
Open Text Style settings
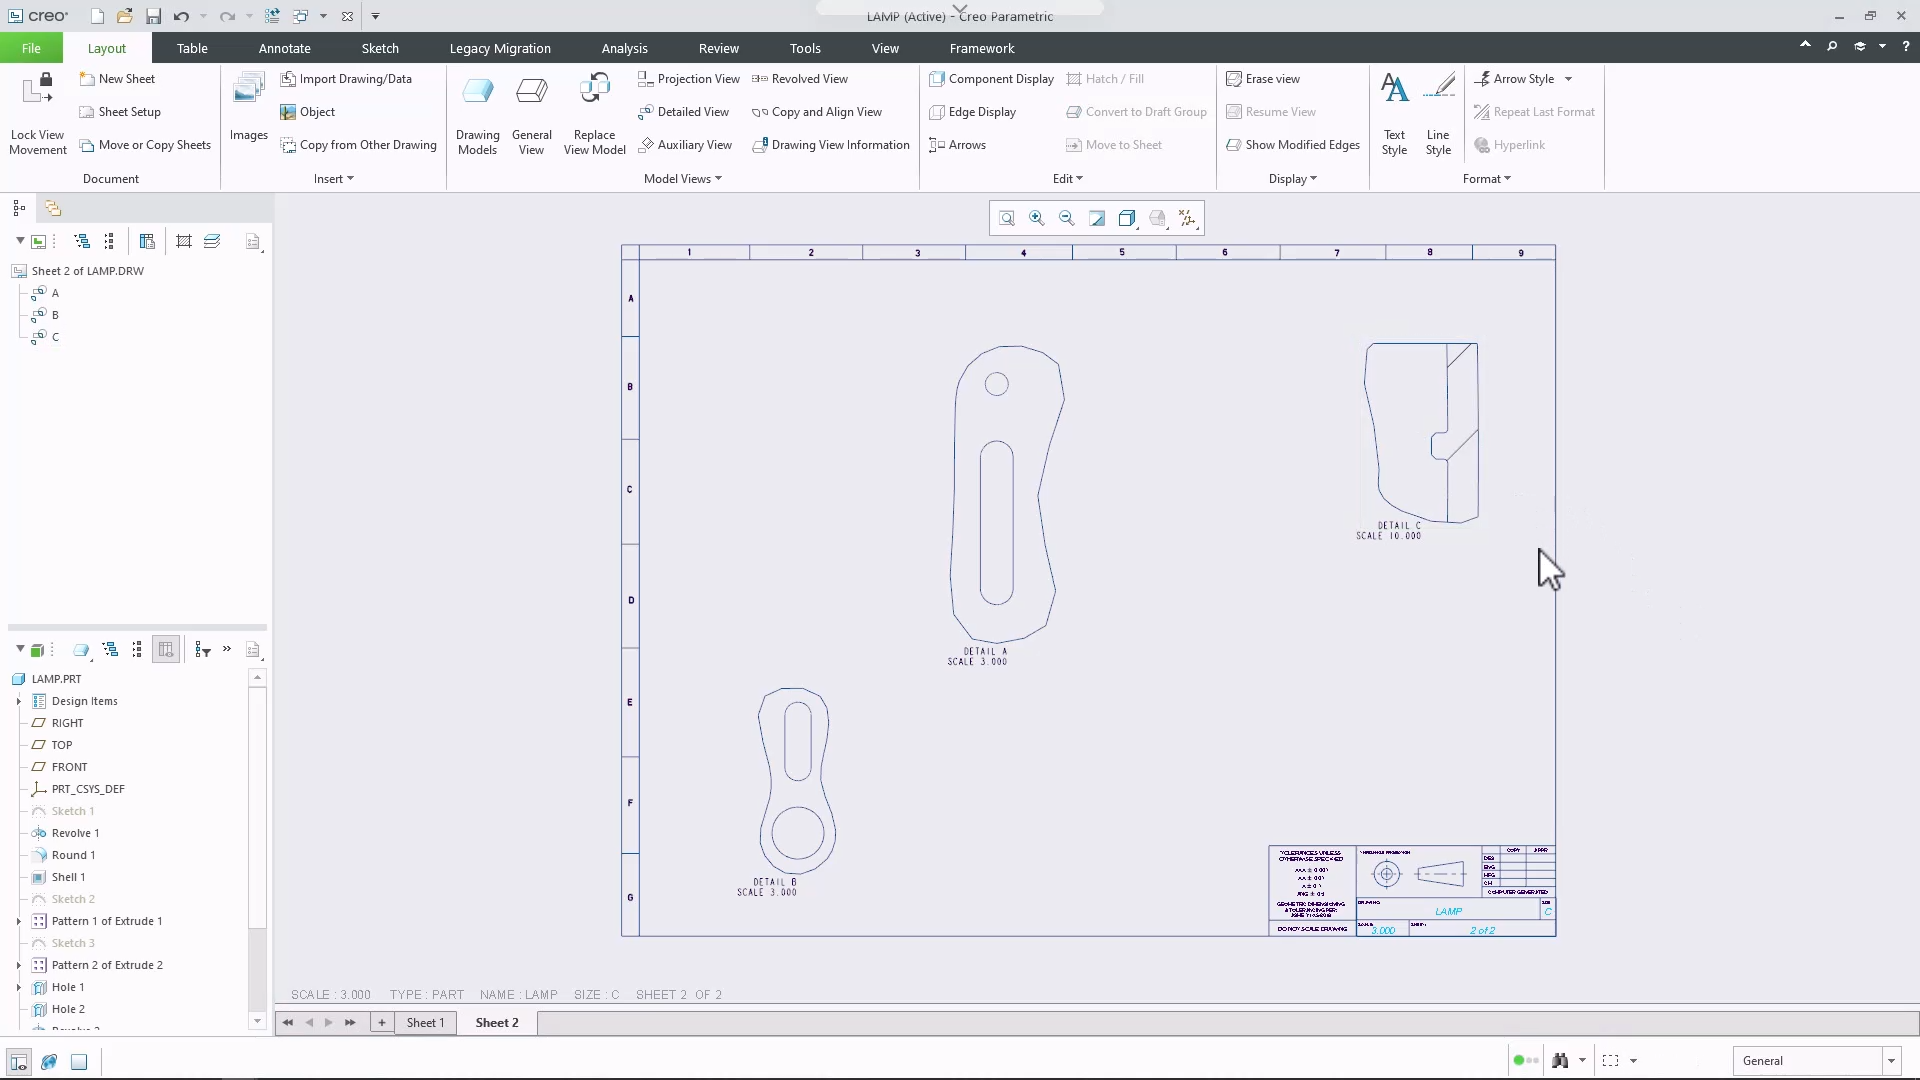click(x=1394, y=115)
